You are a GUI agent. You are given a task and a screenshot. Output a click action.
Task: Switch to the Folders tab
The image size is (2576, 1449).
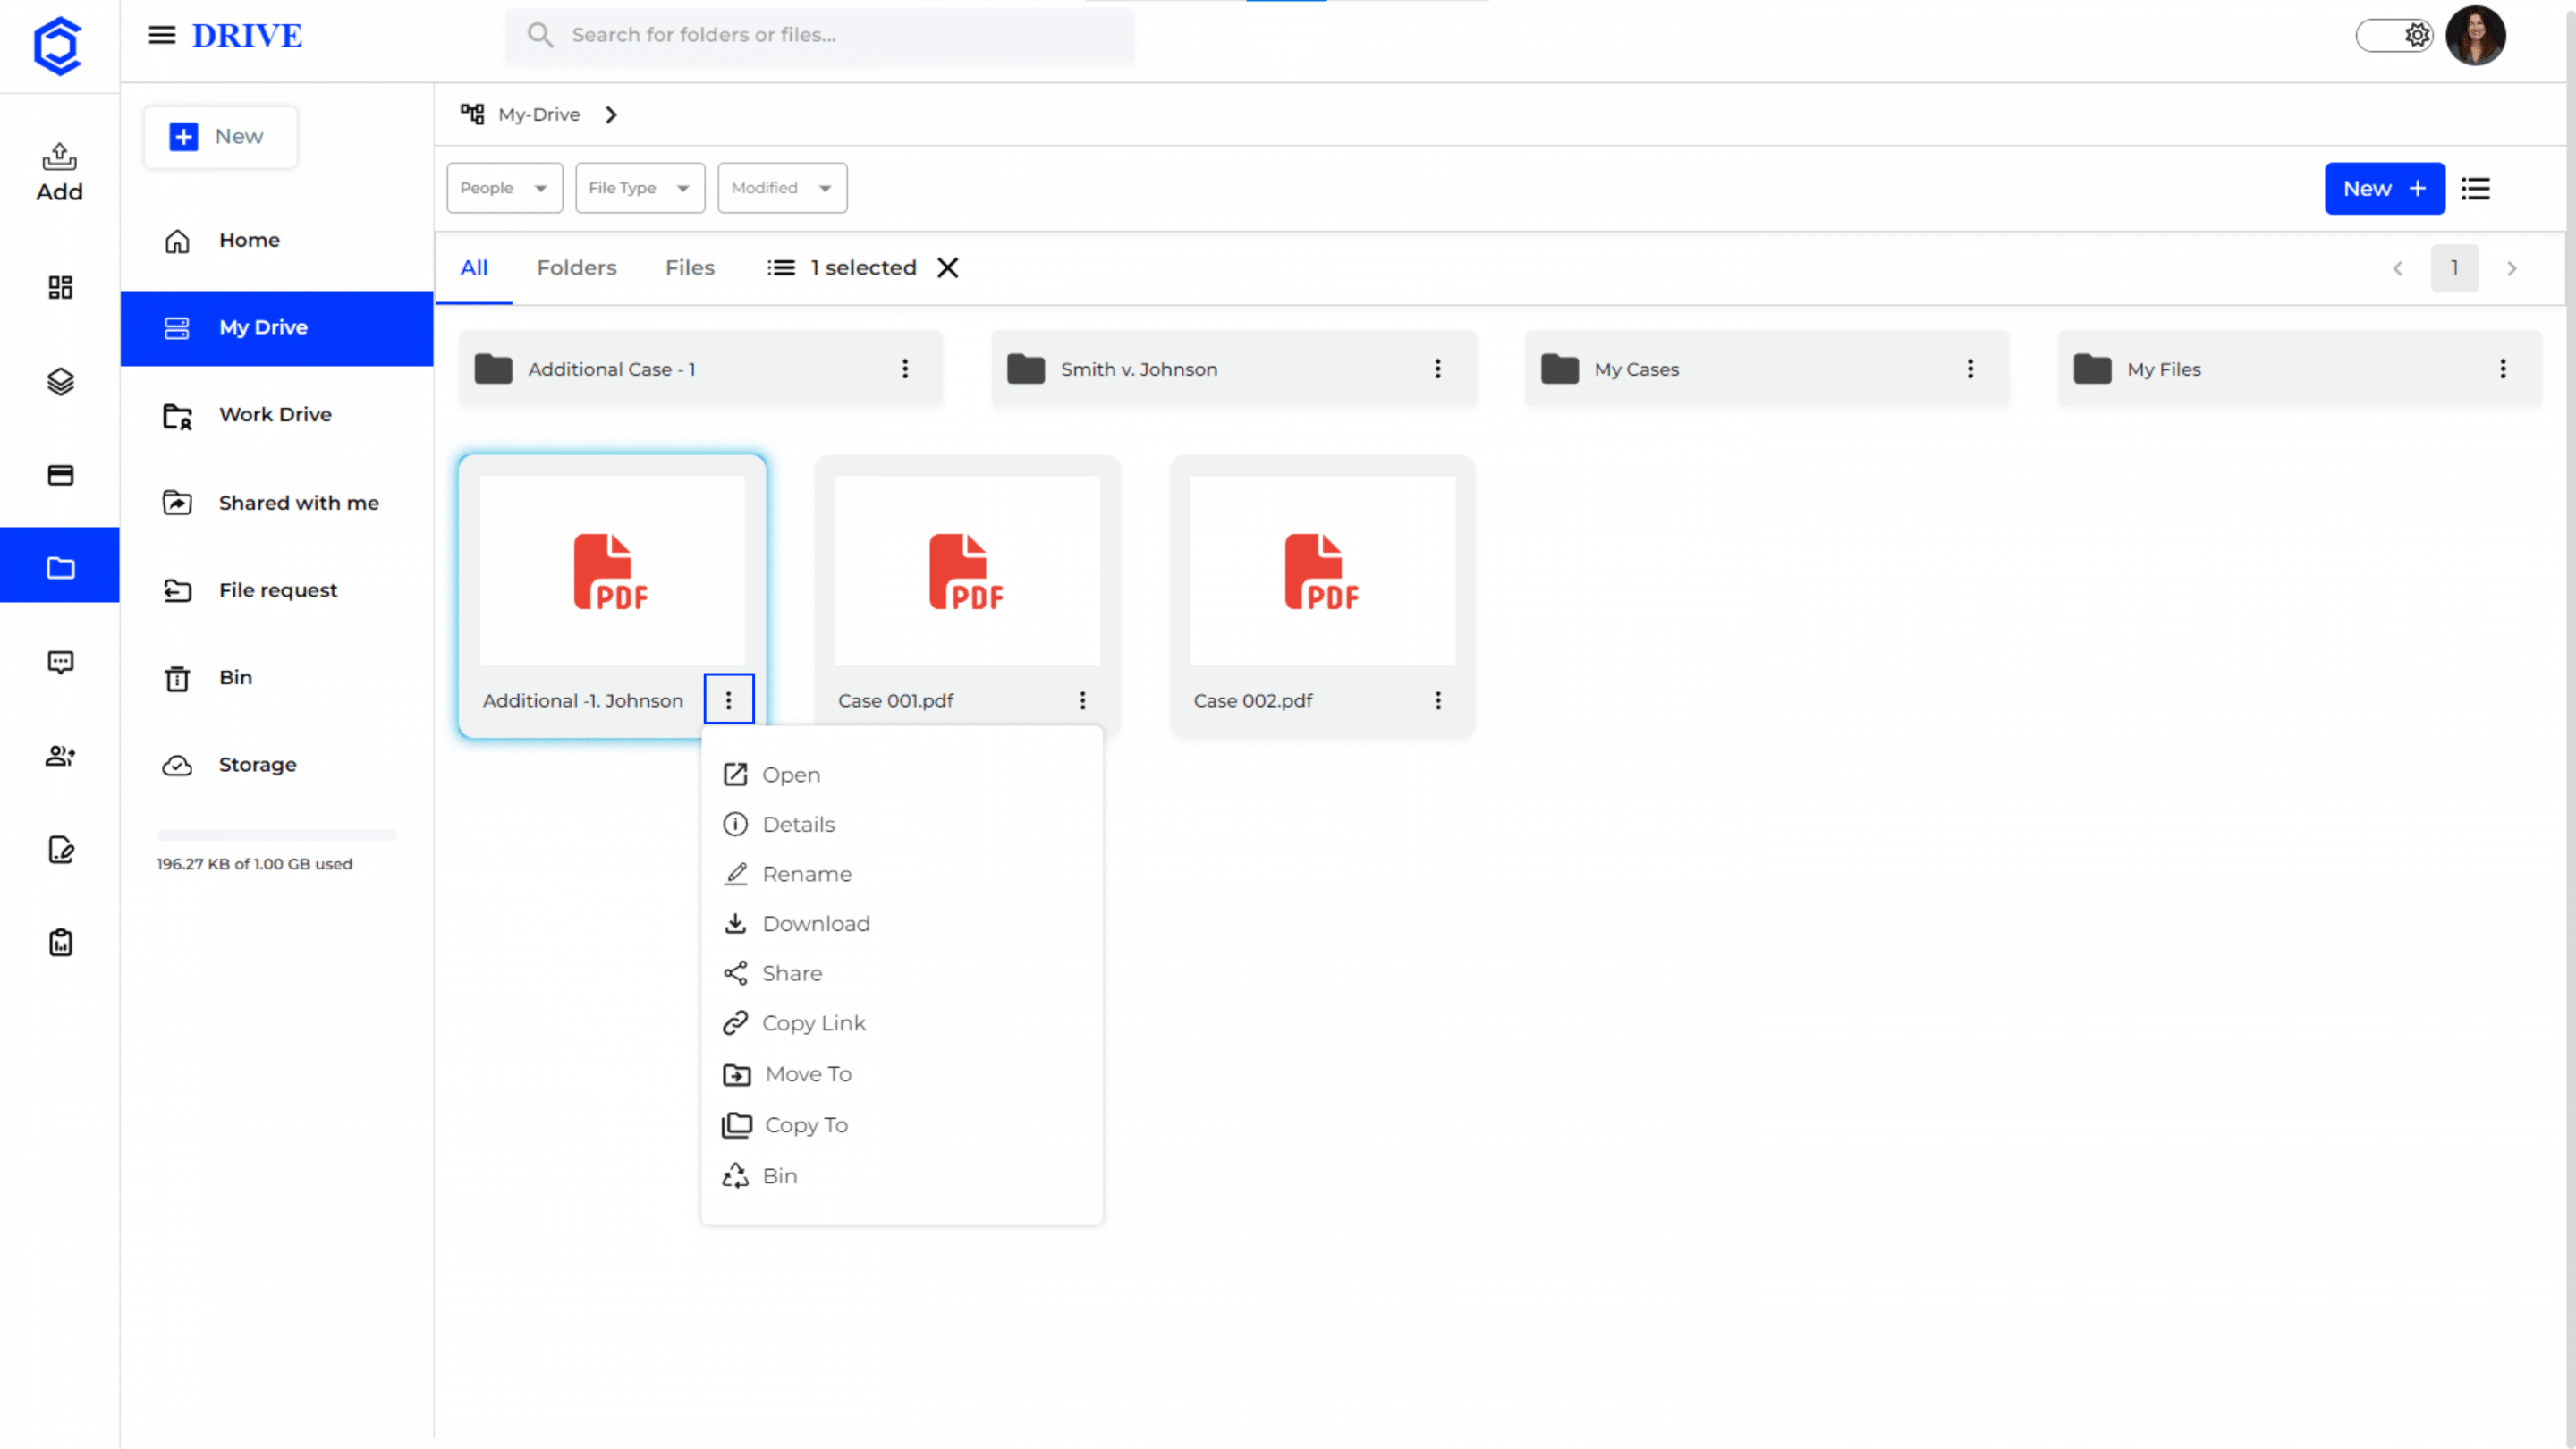point(577,268)
